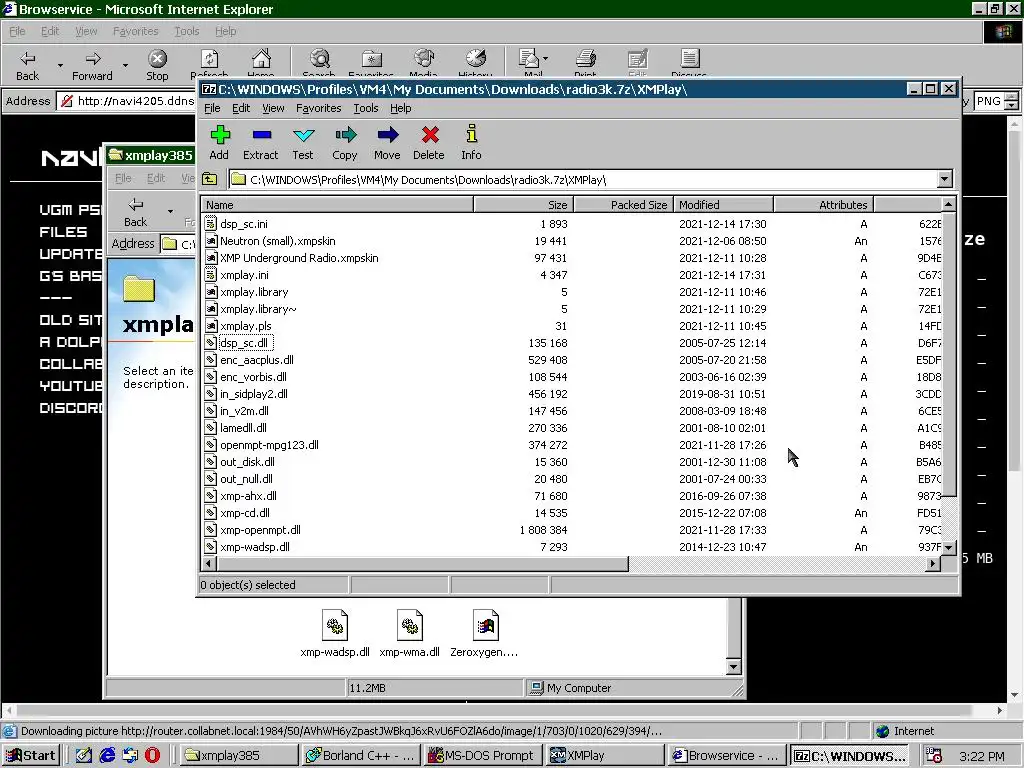Click Internet Explorer's address field
1024x768 pixels.
point(127,101)
